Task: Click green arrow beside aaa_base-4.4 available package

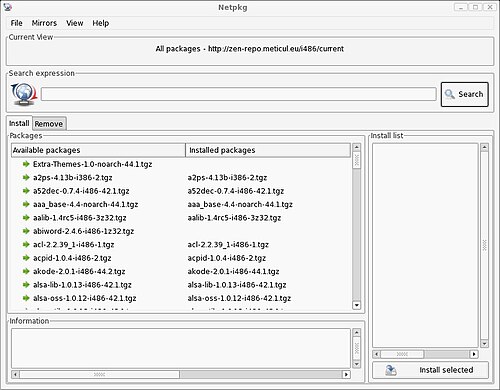Action: click(26, 204)
